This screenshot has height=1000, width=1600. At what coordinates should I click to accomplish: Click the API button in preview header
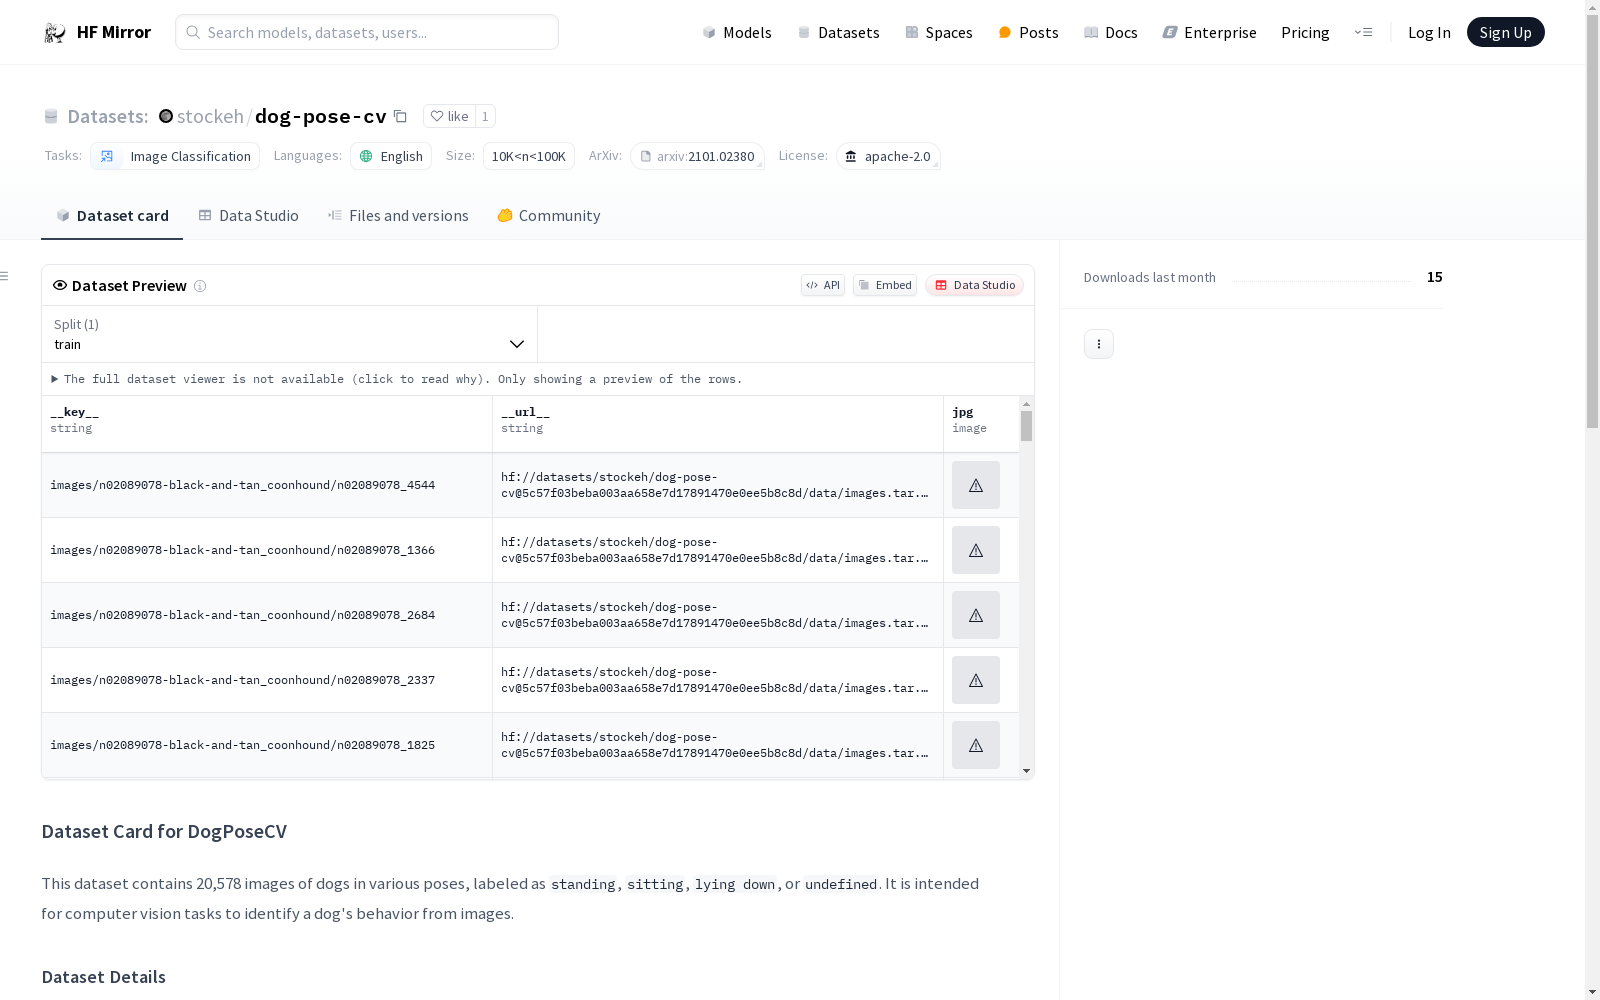point(823,285)
